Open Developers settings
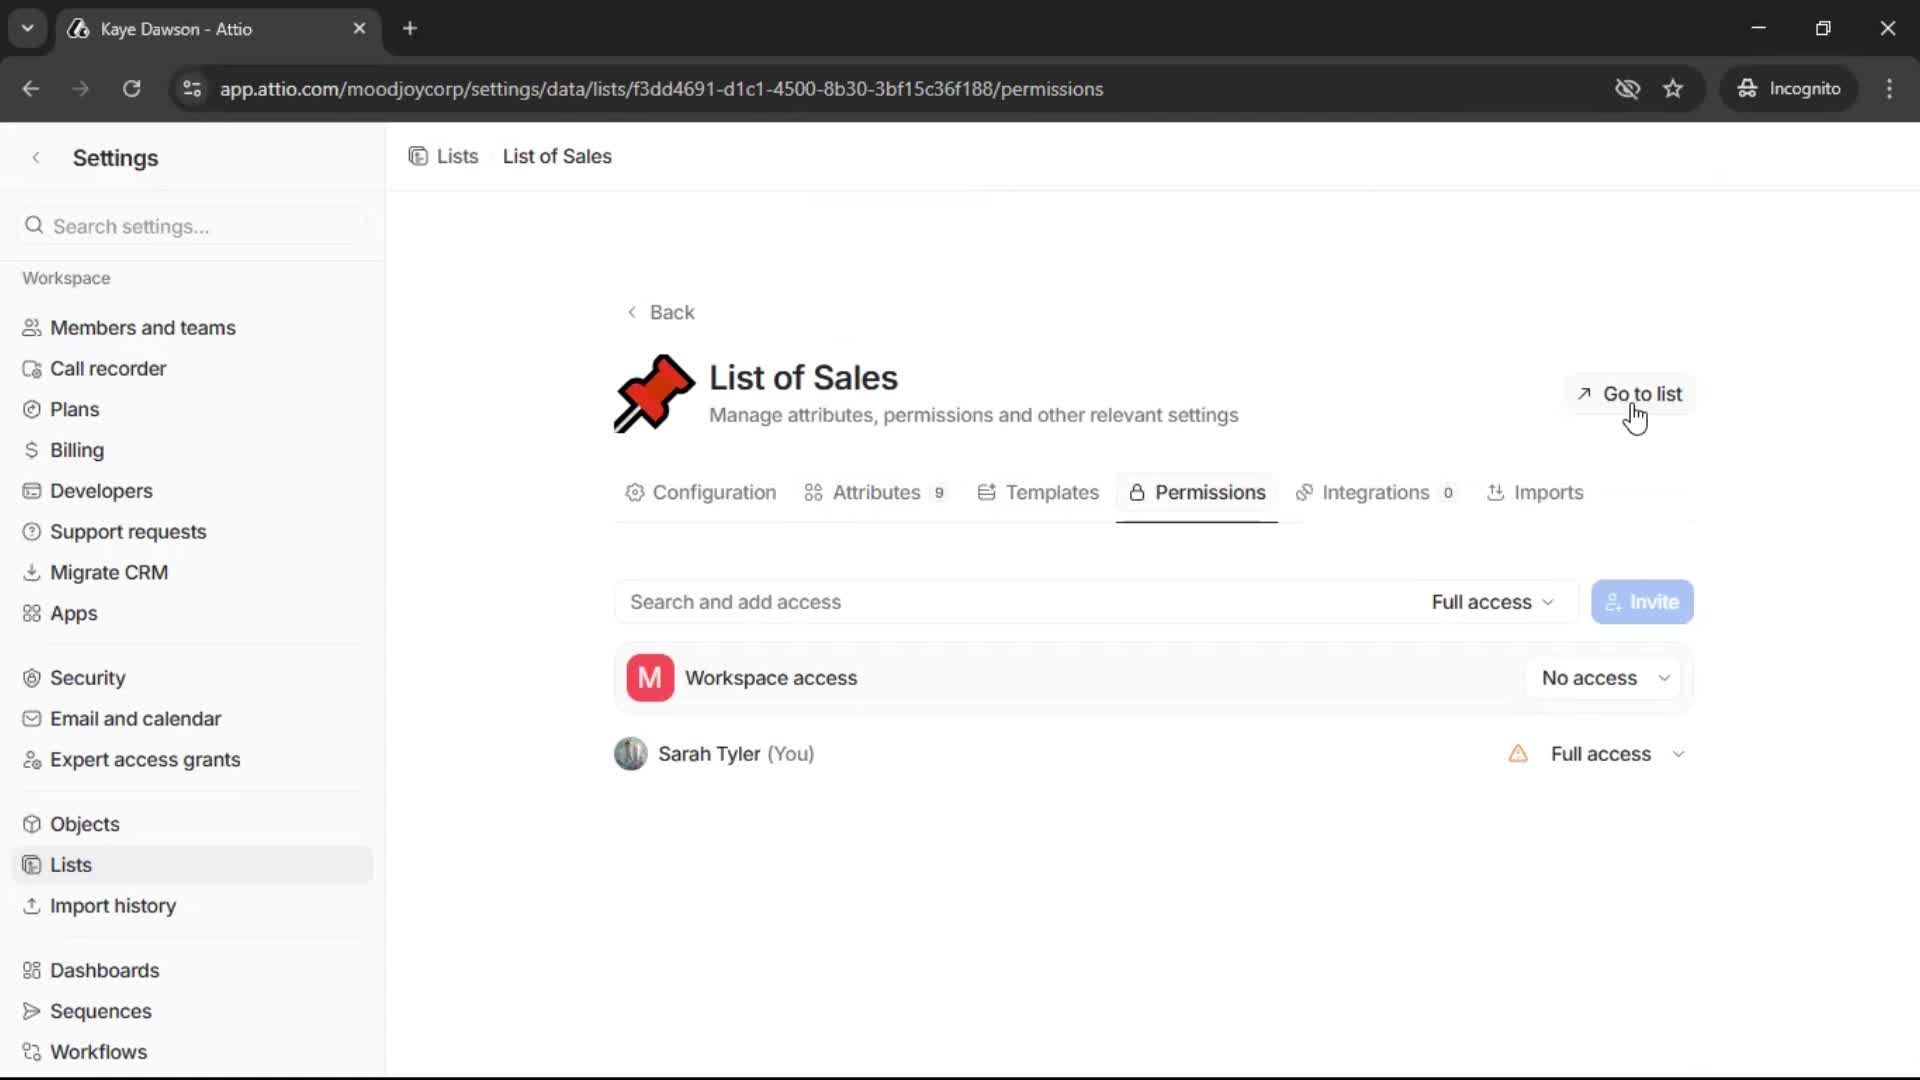The width and height of the screenshot is (1920, 1080). point(101,490)
